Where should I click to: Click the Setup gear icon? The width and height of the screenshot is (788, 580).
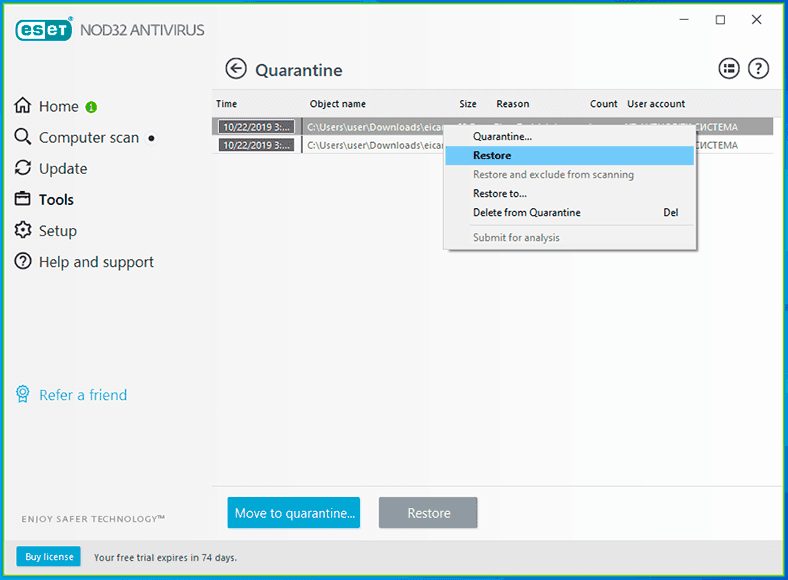point(23,230)
